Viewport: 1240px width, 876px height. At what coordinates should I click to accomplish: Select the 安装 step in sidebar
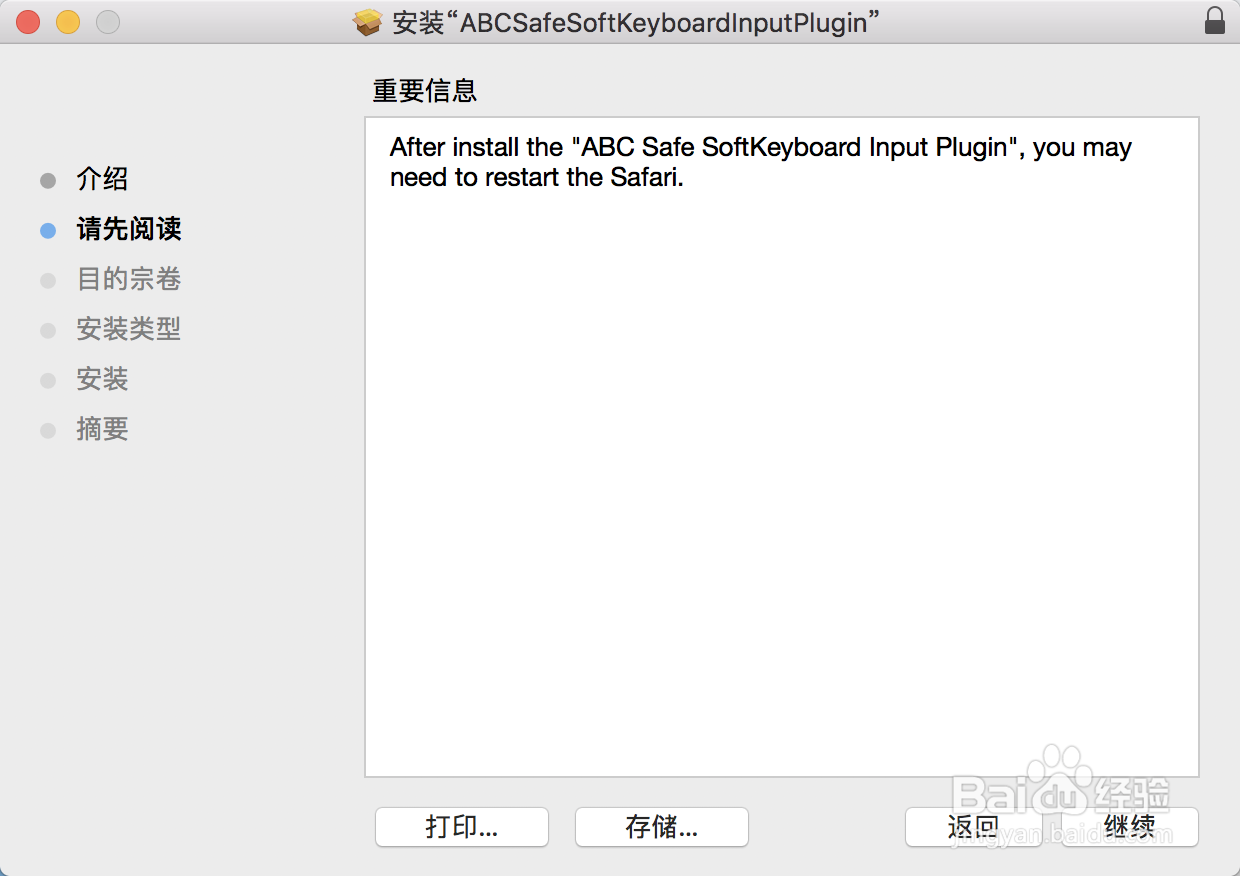pos(102,380)
